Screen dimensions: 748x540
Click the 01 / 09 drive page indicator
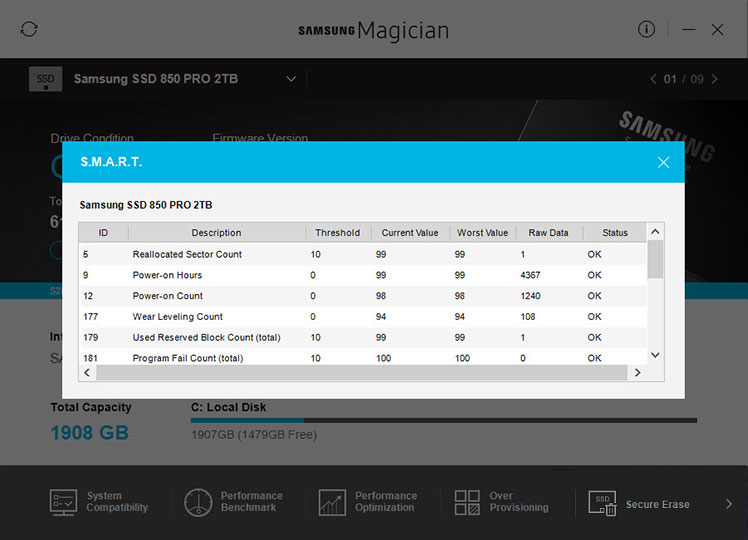[683, 79]
